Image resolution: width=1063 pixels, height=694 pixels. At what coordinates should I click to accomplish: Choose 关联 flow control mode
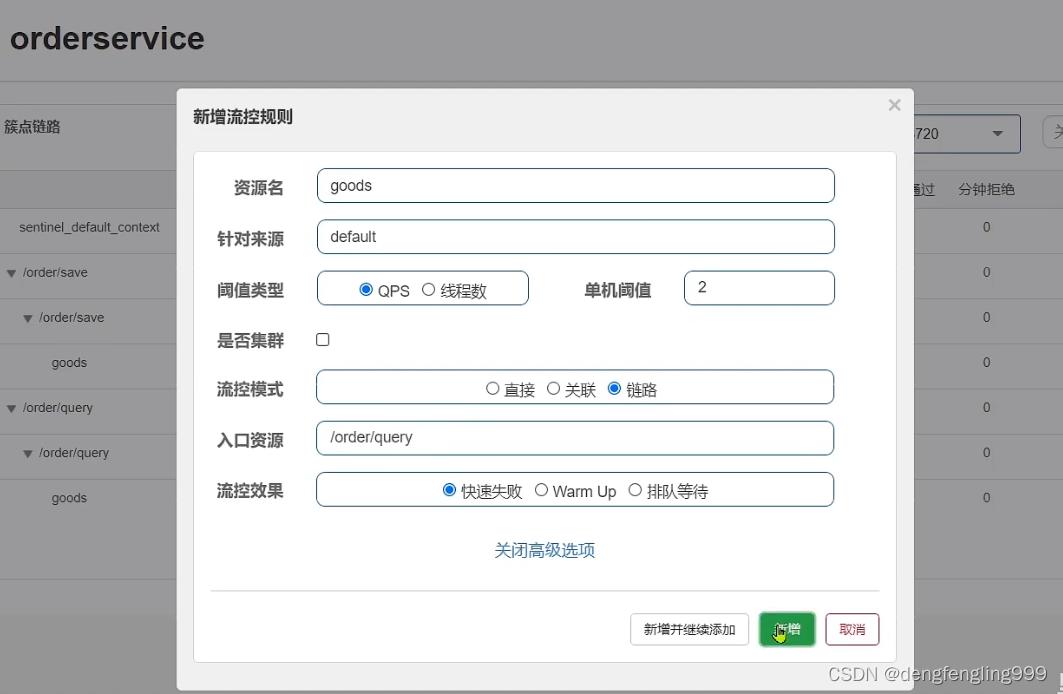553,389
